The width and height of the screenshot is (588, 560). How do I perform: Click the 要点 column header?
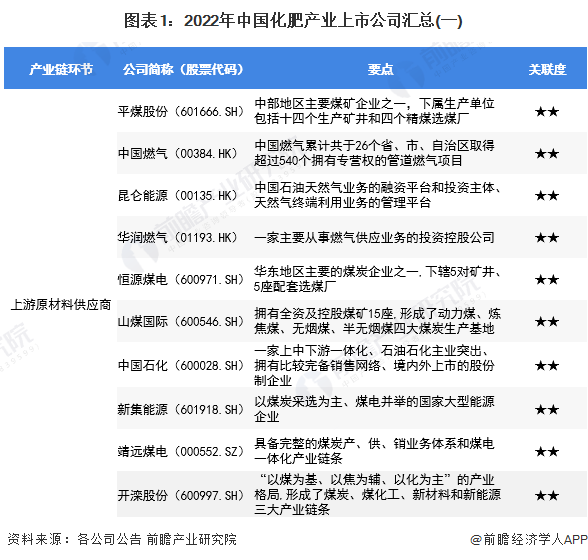[380, 69]
